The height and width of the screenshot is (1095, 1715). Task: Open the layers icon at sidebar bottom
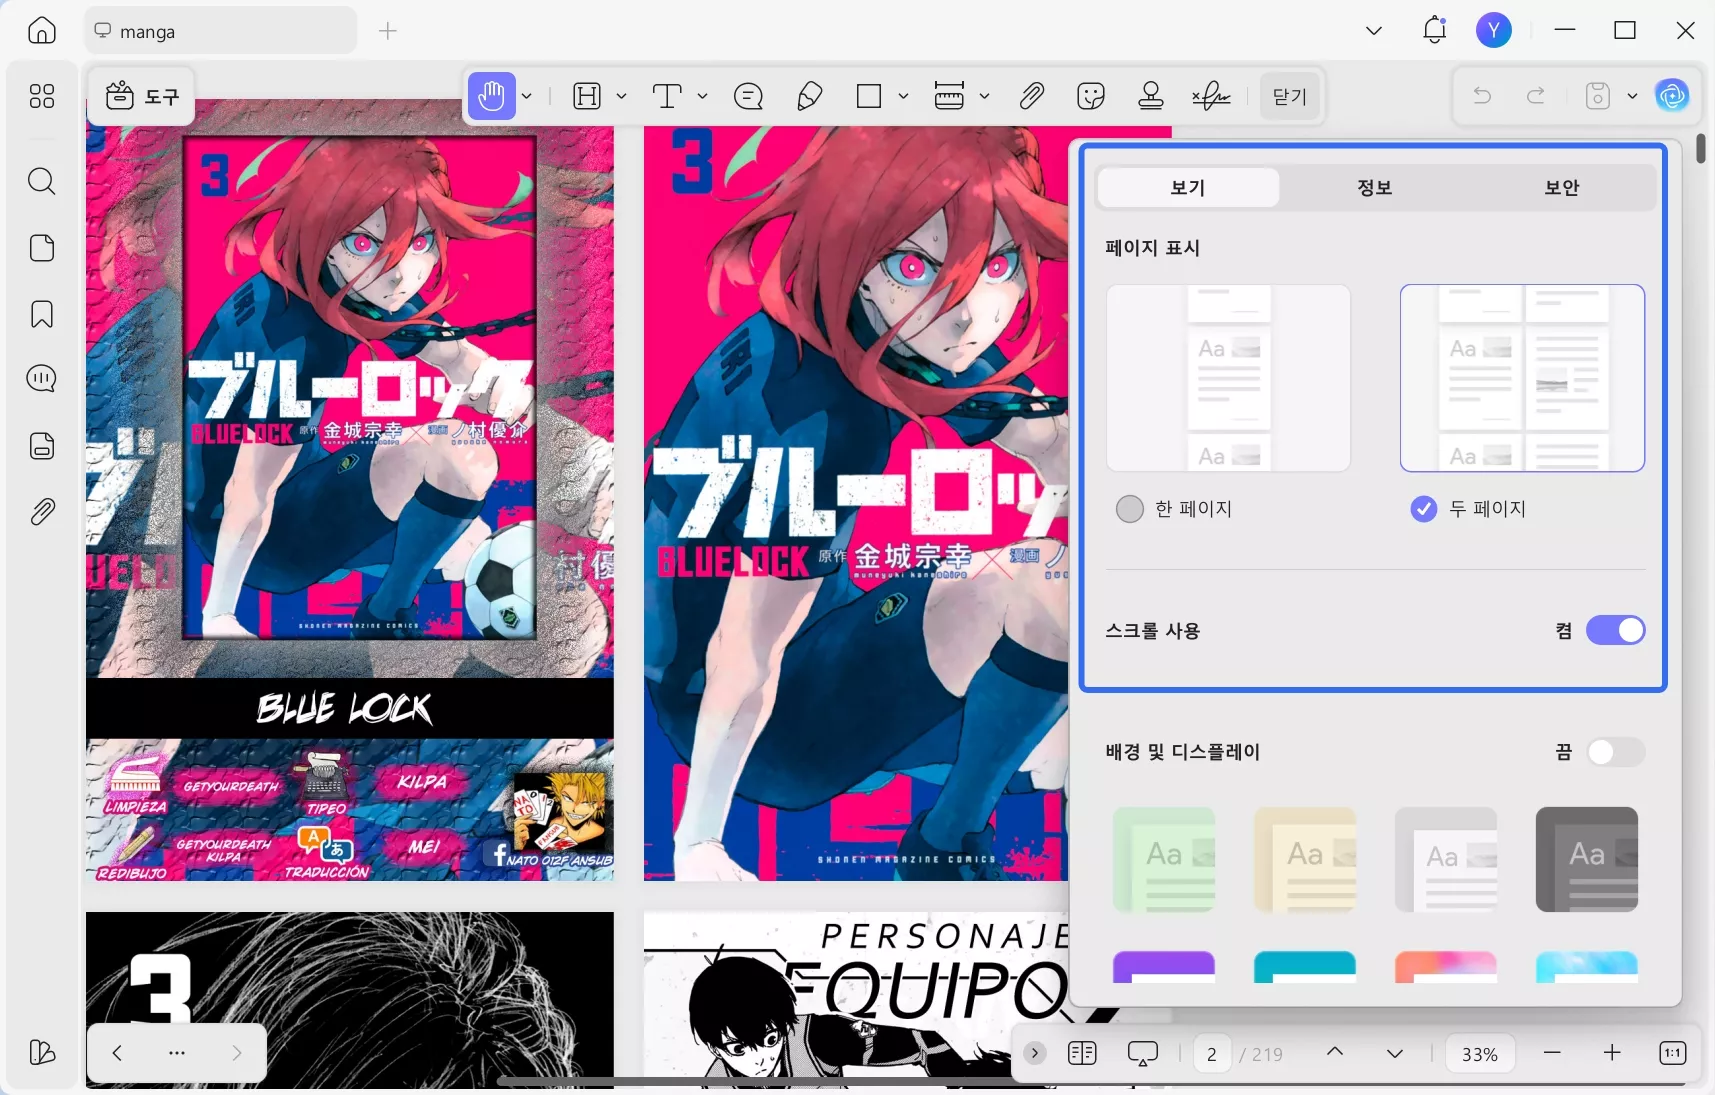pyautogui.click(x=42, y=1052)
